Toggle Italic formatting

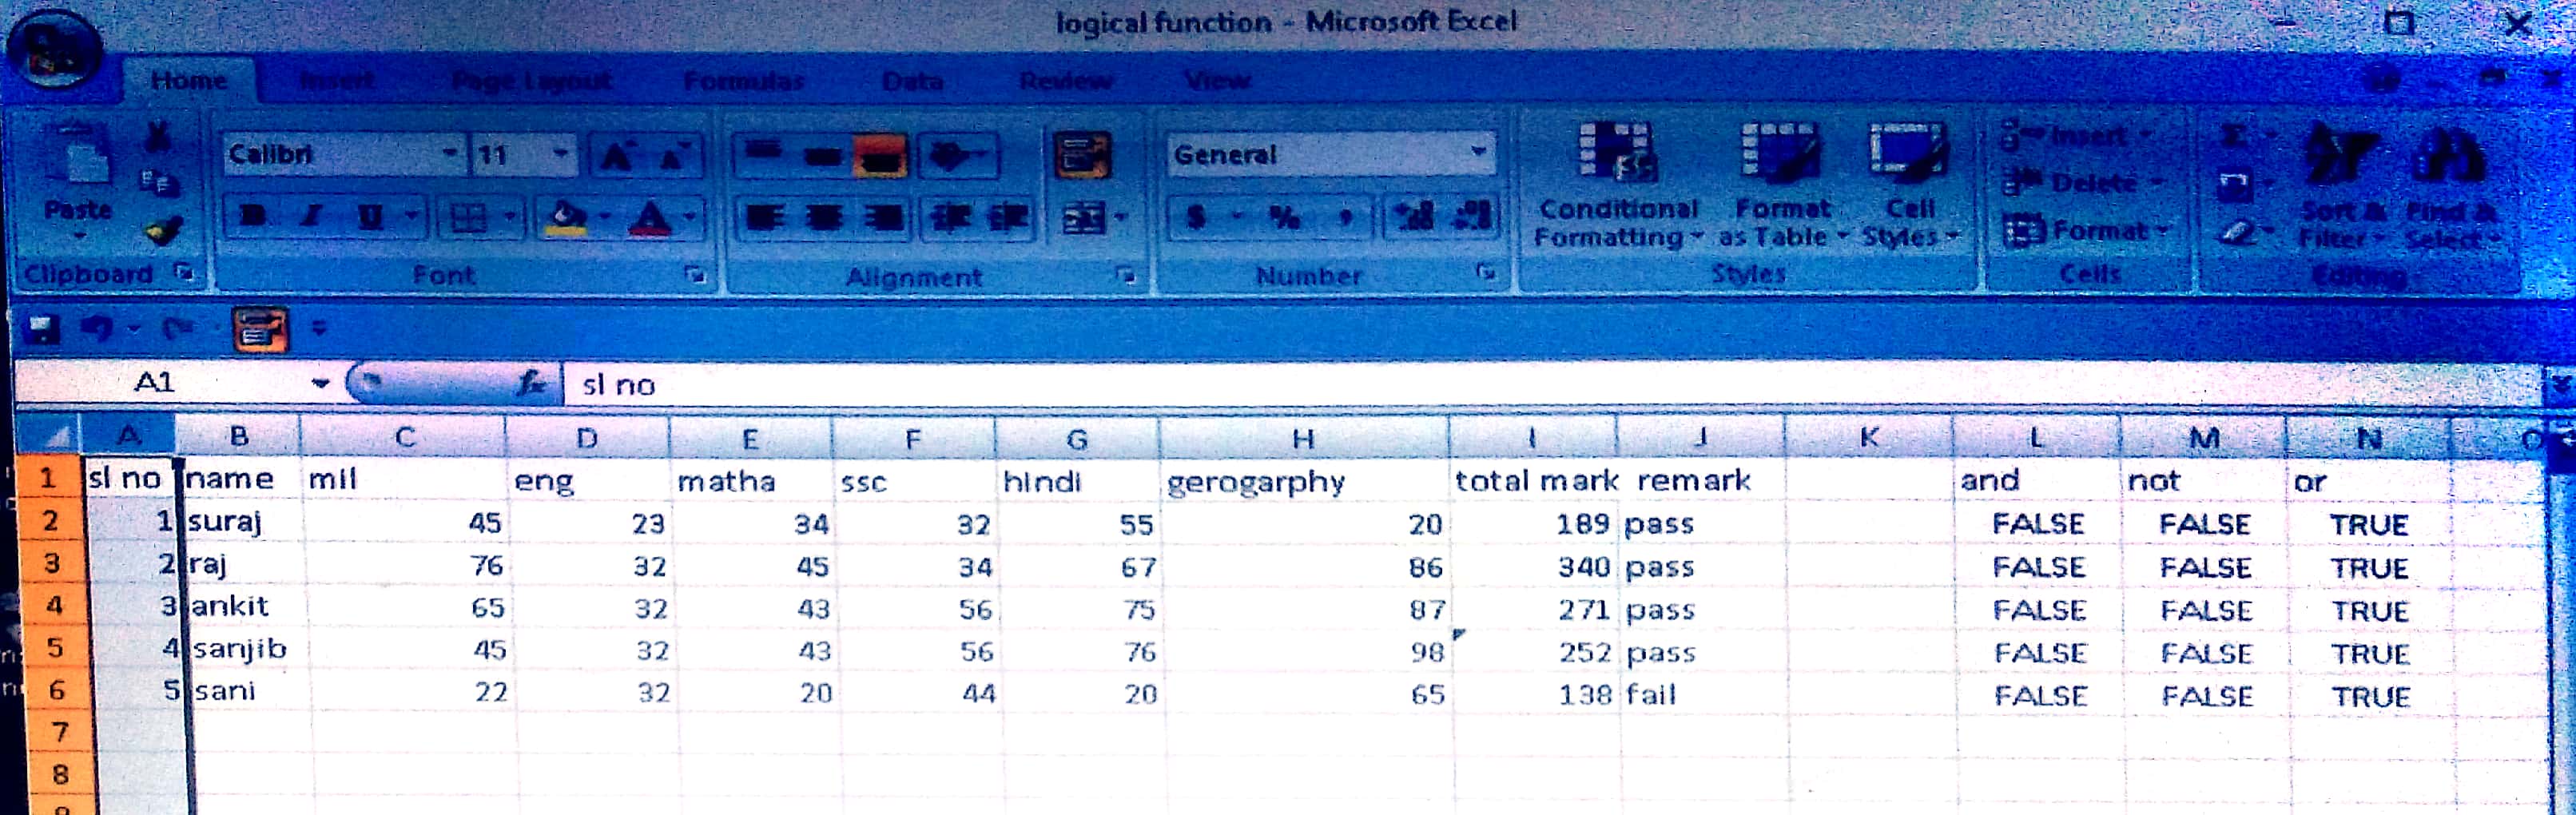312,217
